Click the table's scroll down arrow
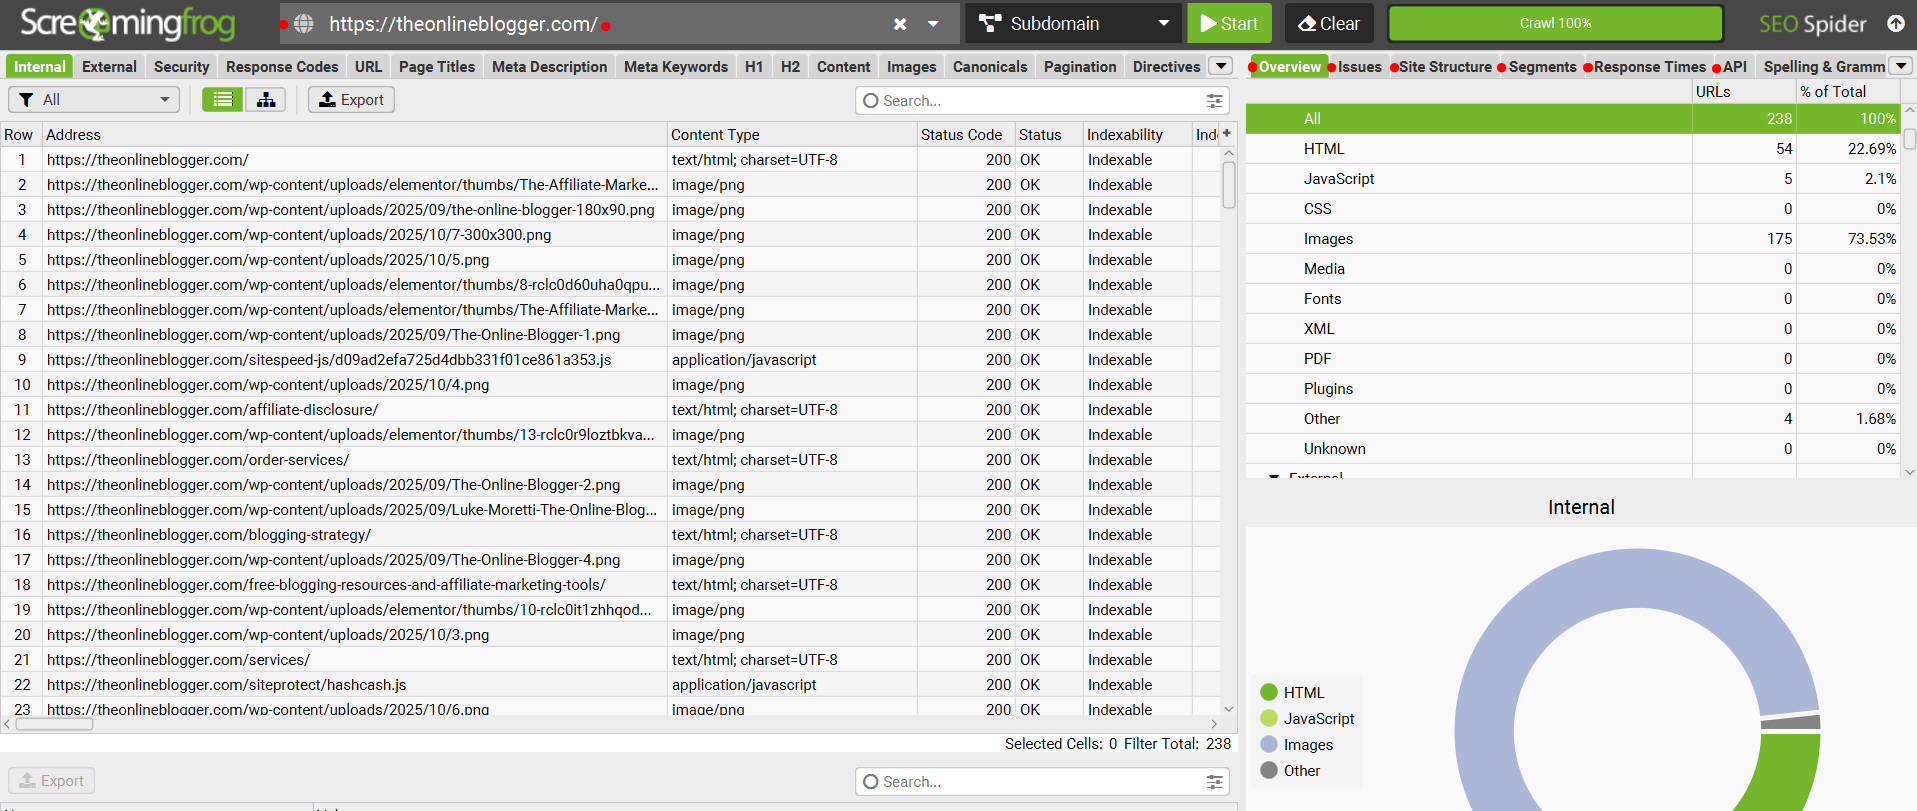The height and width of the screenshot is (811, 1917). point(1229,708)
